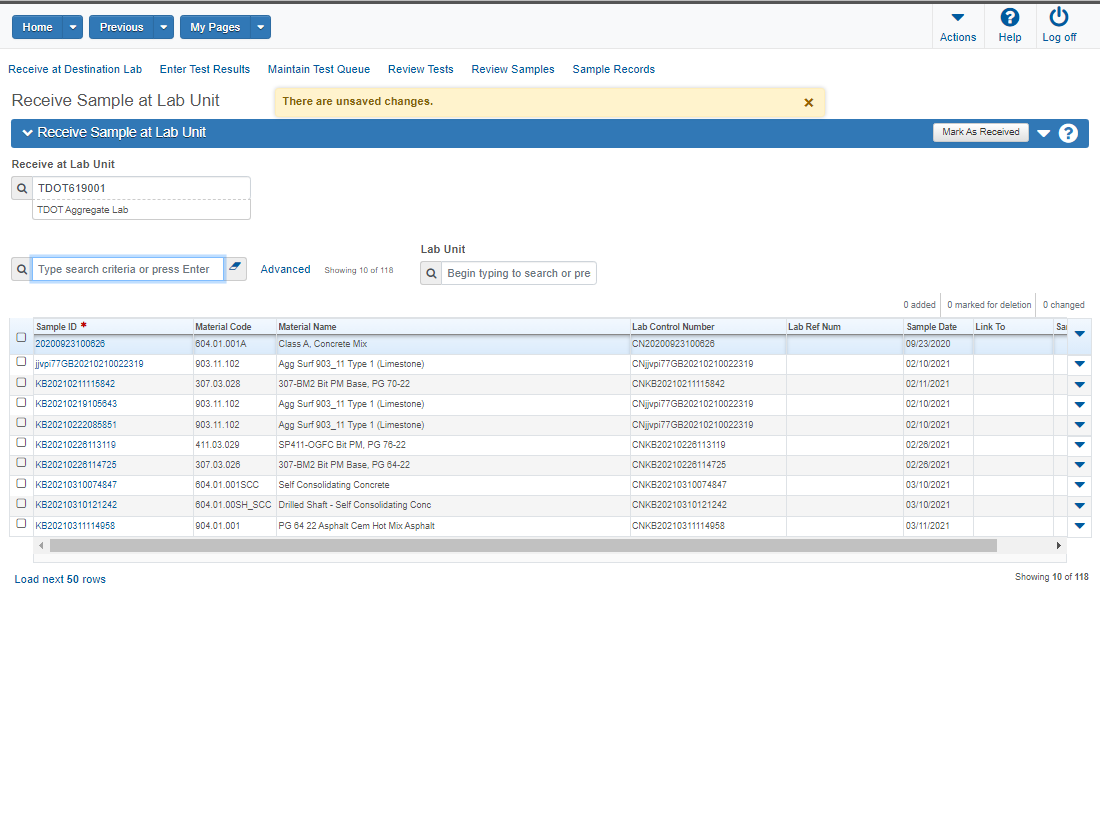Sort by Material Code column header
1100x826 pixels.
point(223,327)
